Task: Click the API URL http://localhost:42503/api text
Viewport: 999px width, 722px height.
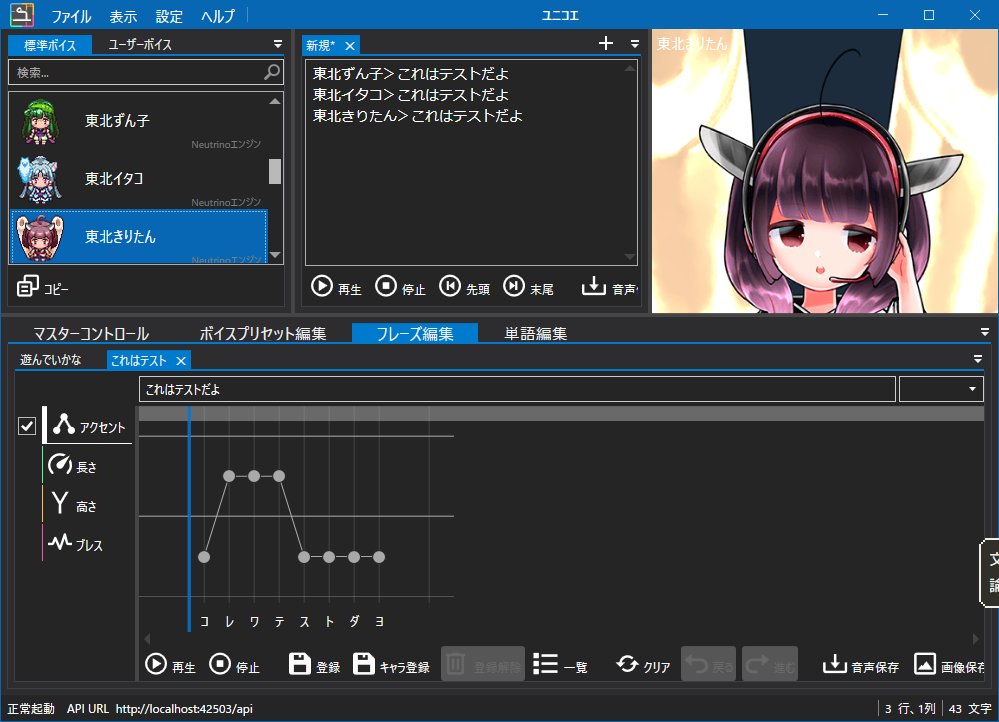Action: coord(160,709)
